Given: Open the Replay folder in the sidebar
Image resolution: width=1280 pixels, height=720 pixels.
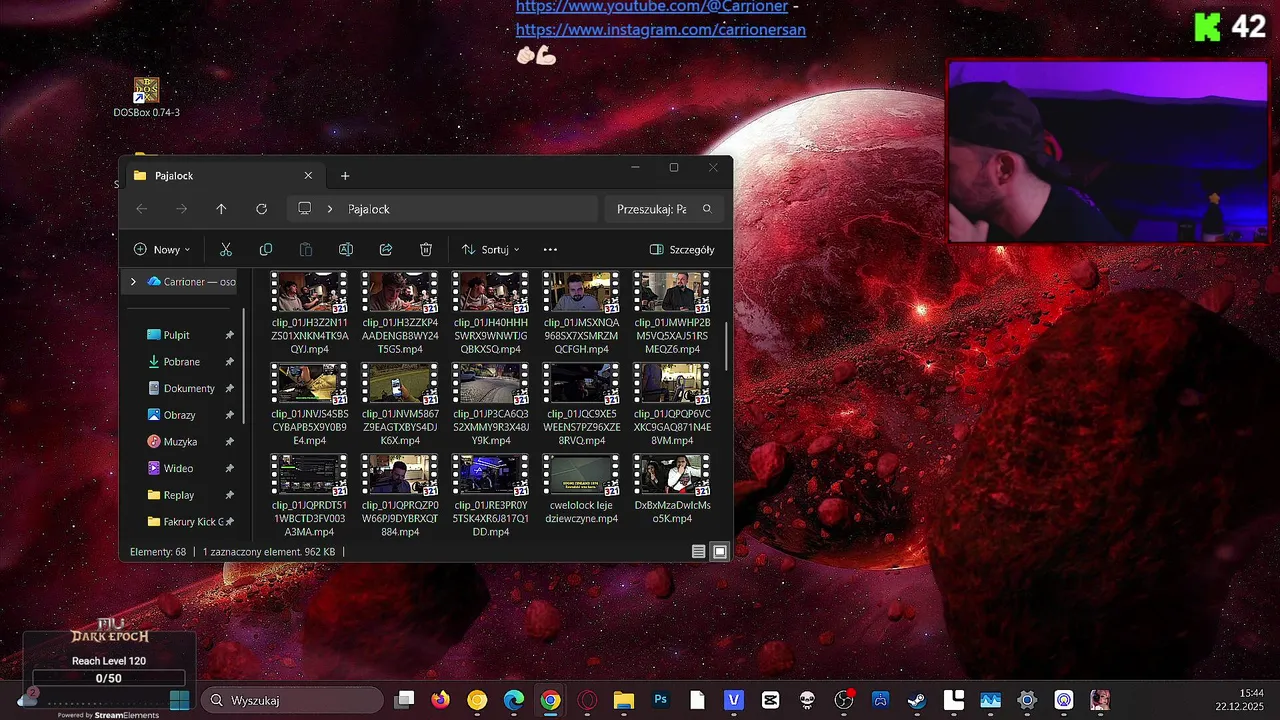Looking at the screenshot, I should pos(178,495).
